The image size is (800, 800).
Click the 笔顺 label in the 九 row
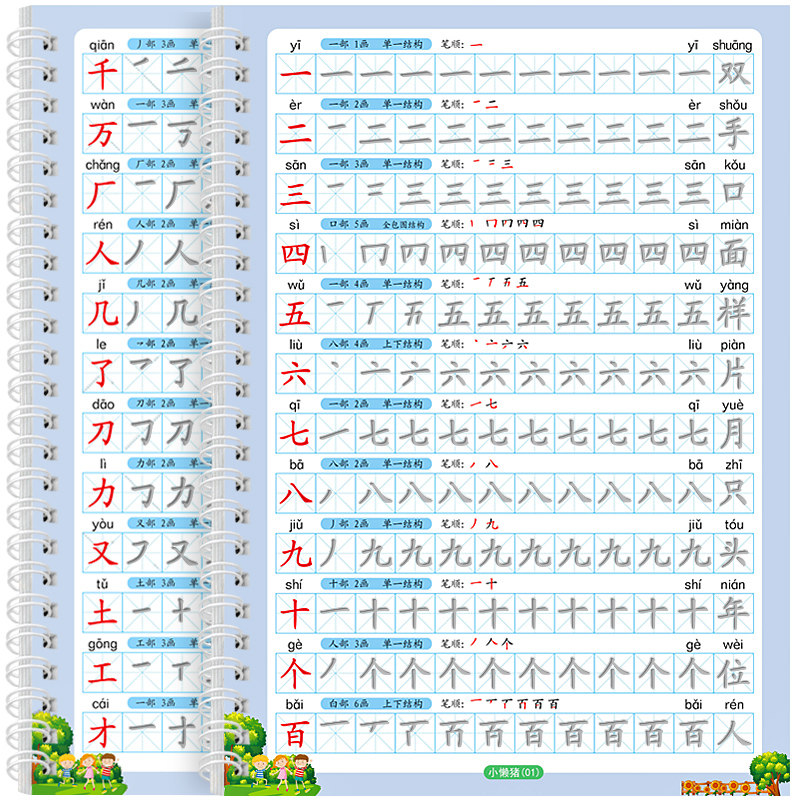[x=453, y=524]
